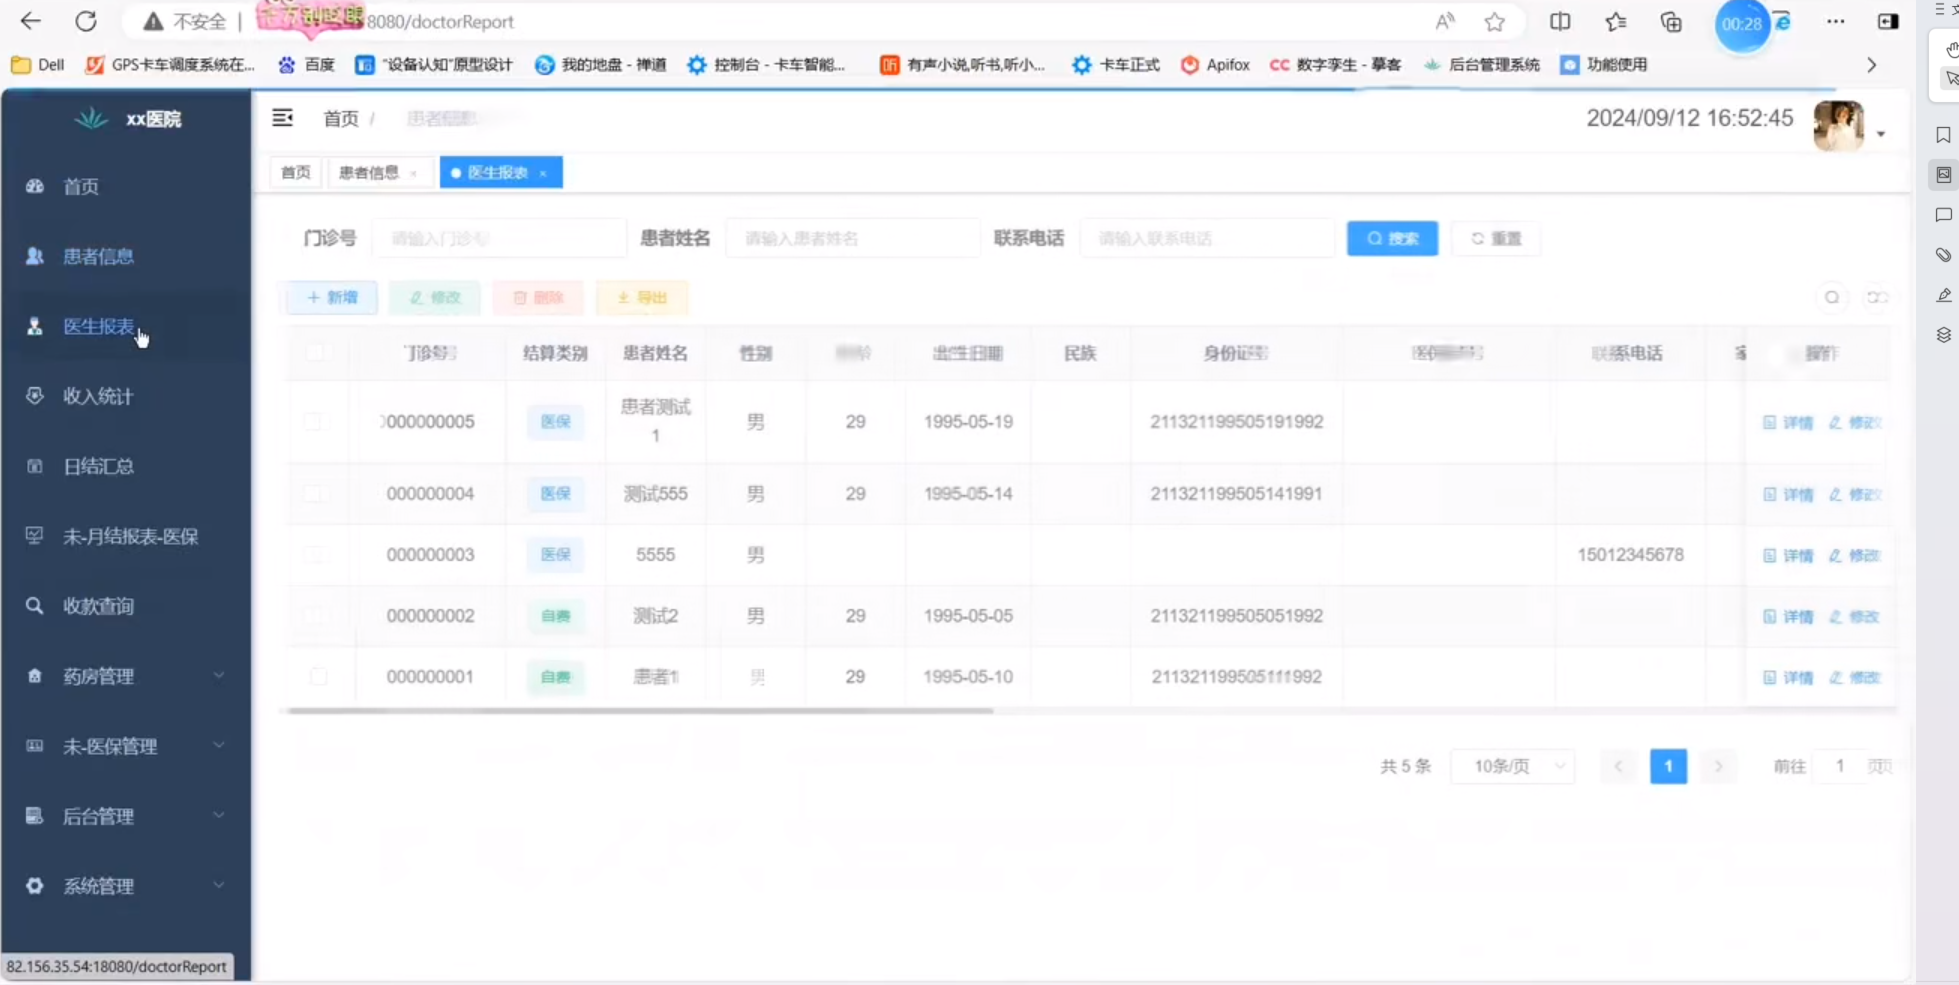Click the 新增 add button
This screenshot has width=1959, height=985.
coord(332,297)
